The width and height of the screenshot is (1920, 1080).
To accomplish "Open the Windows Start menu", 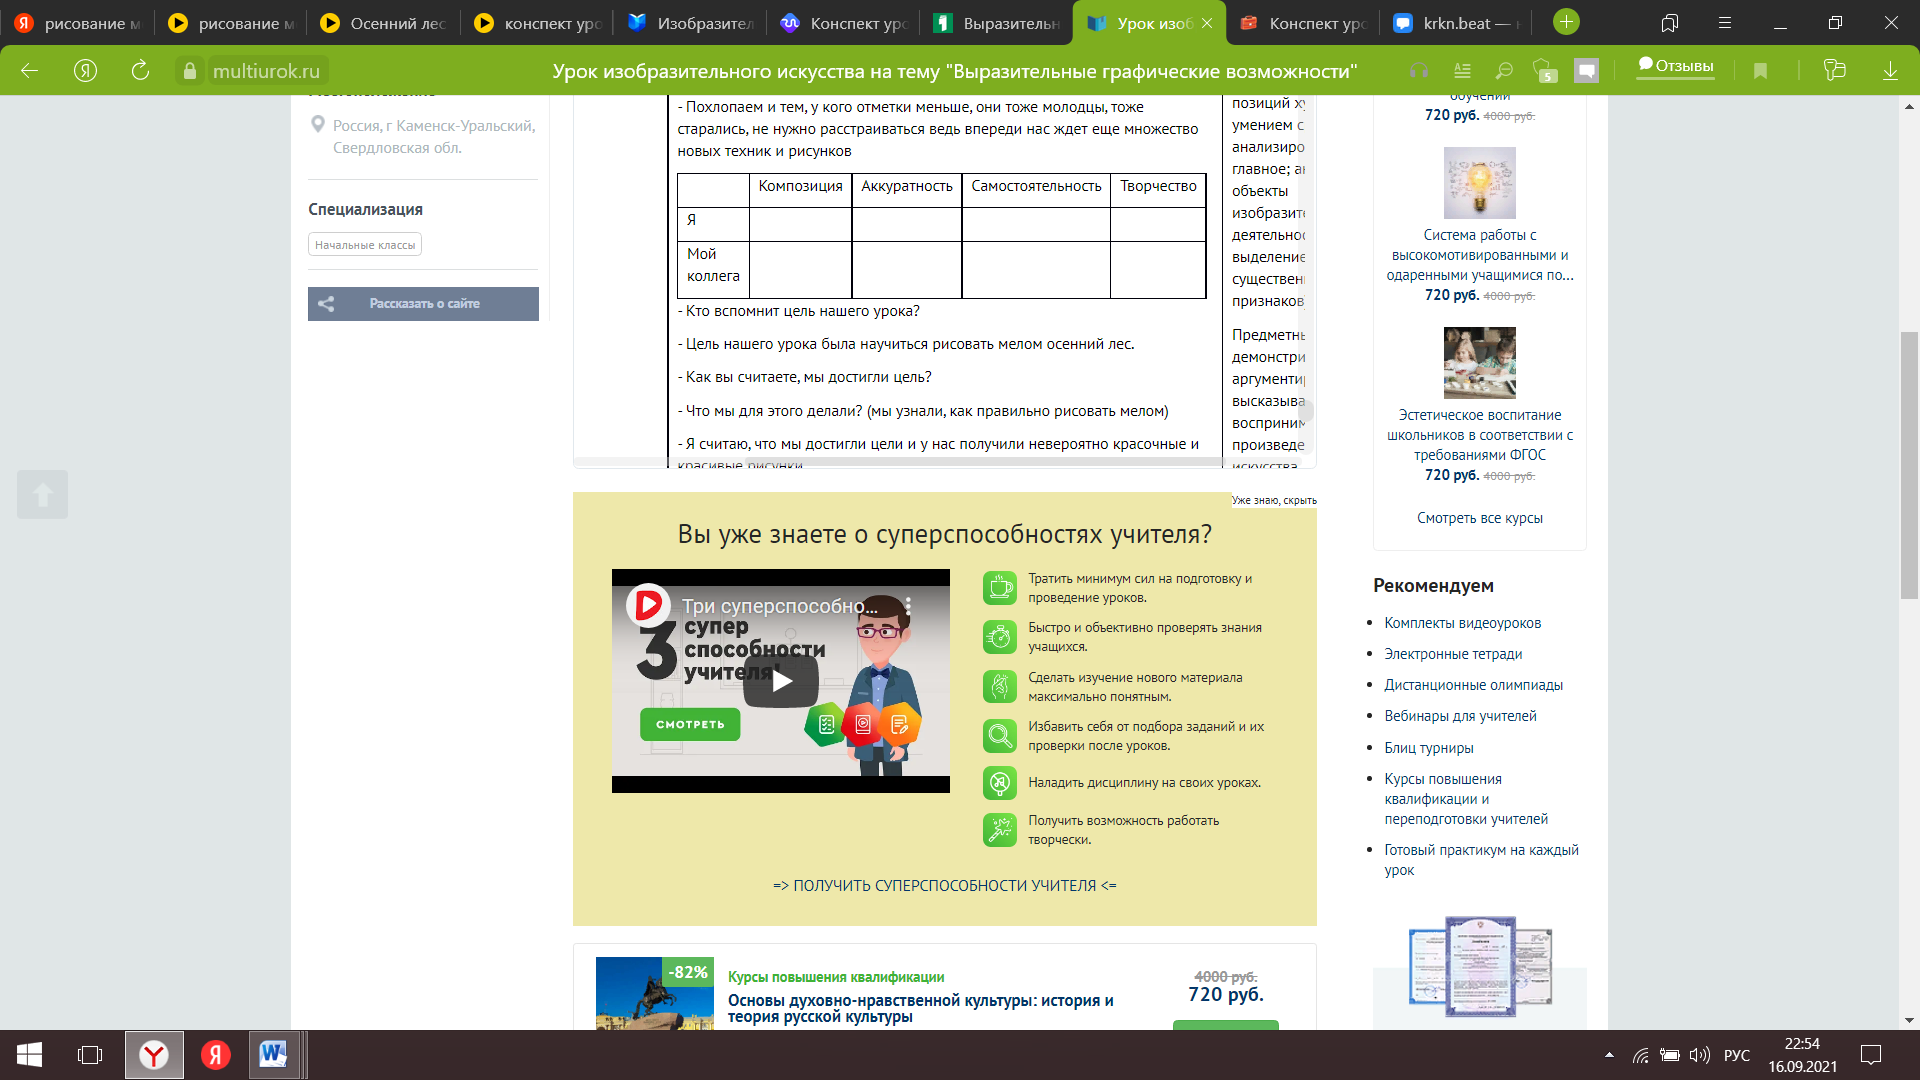I will [x=29, y=1055].
